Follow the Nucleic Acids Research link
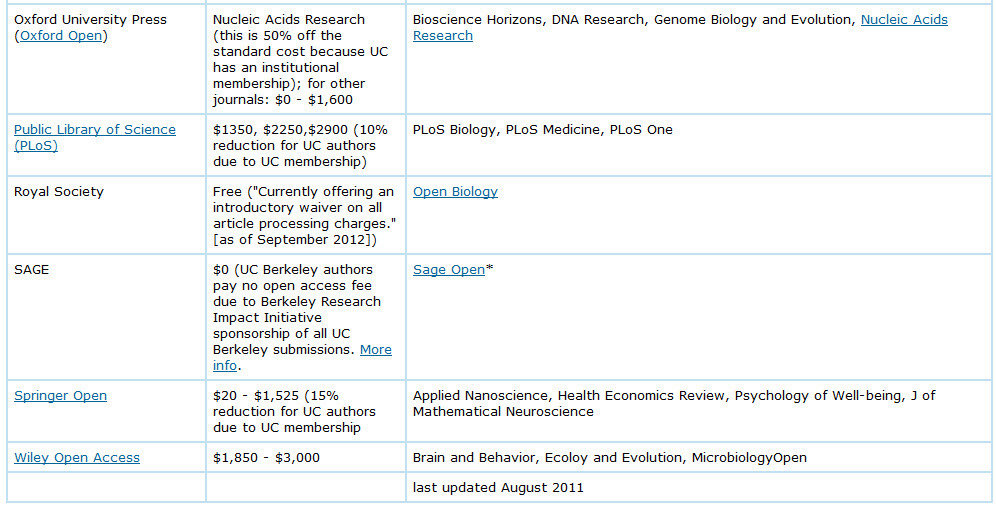996x517 pixels. tap(904, 20)
